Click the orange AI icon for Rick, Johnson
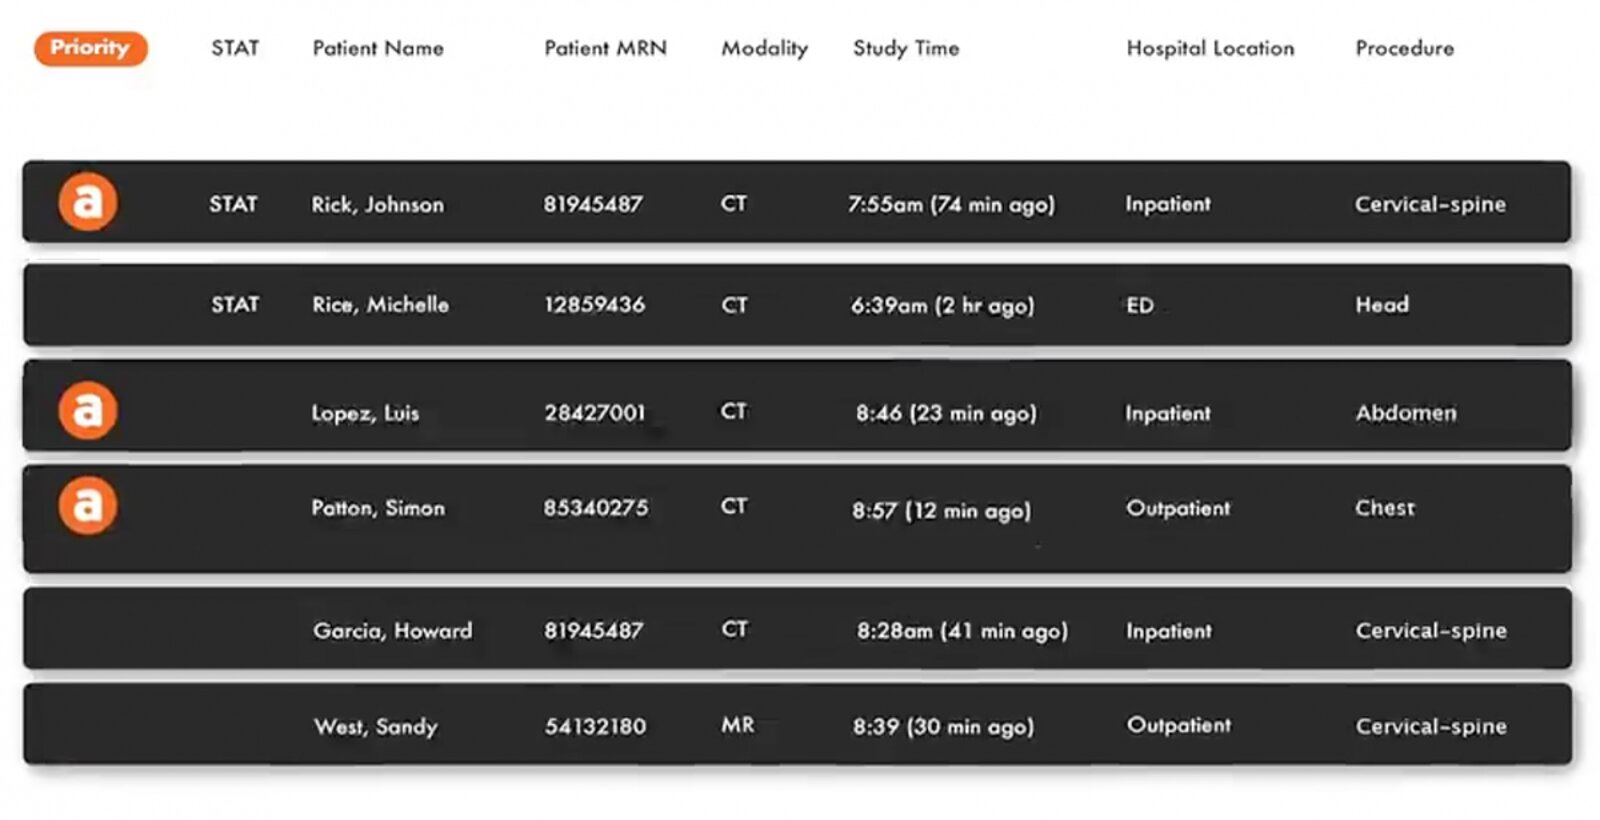1600x820 pixels. coord(88,202)
